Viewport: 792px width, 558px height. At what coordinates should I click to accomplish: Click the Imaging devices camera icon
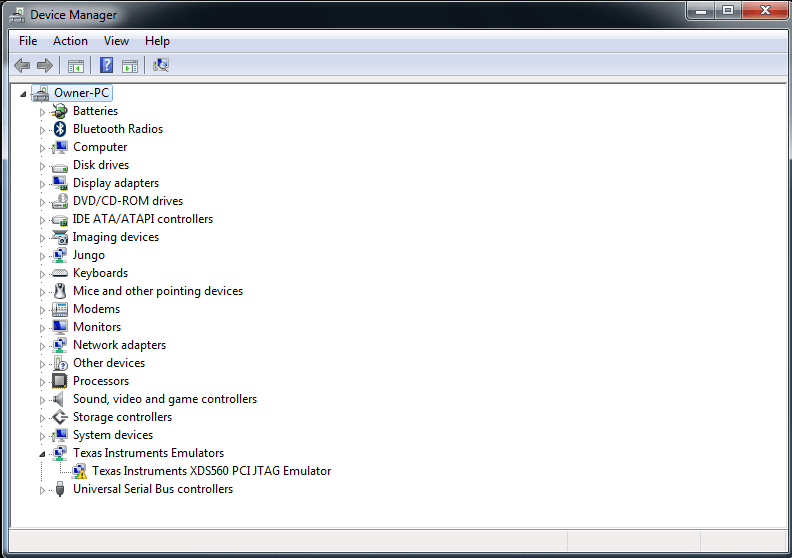coord(60,237)
